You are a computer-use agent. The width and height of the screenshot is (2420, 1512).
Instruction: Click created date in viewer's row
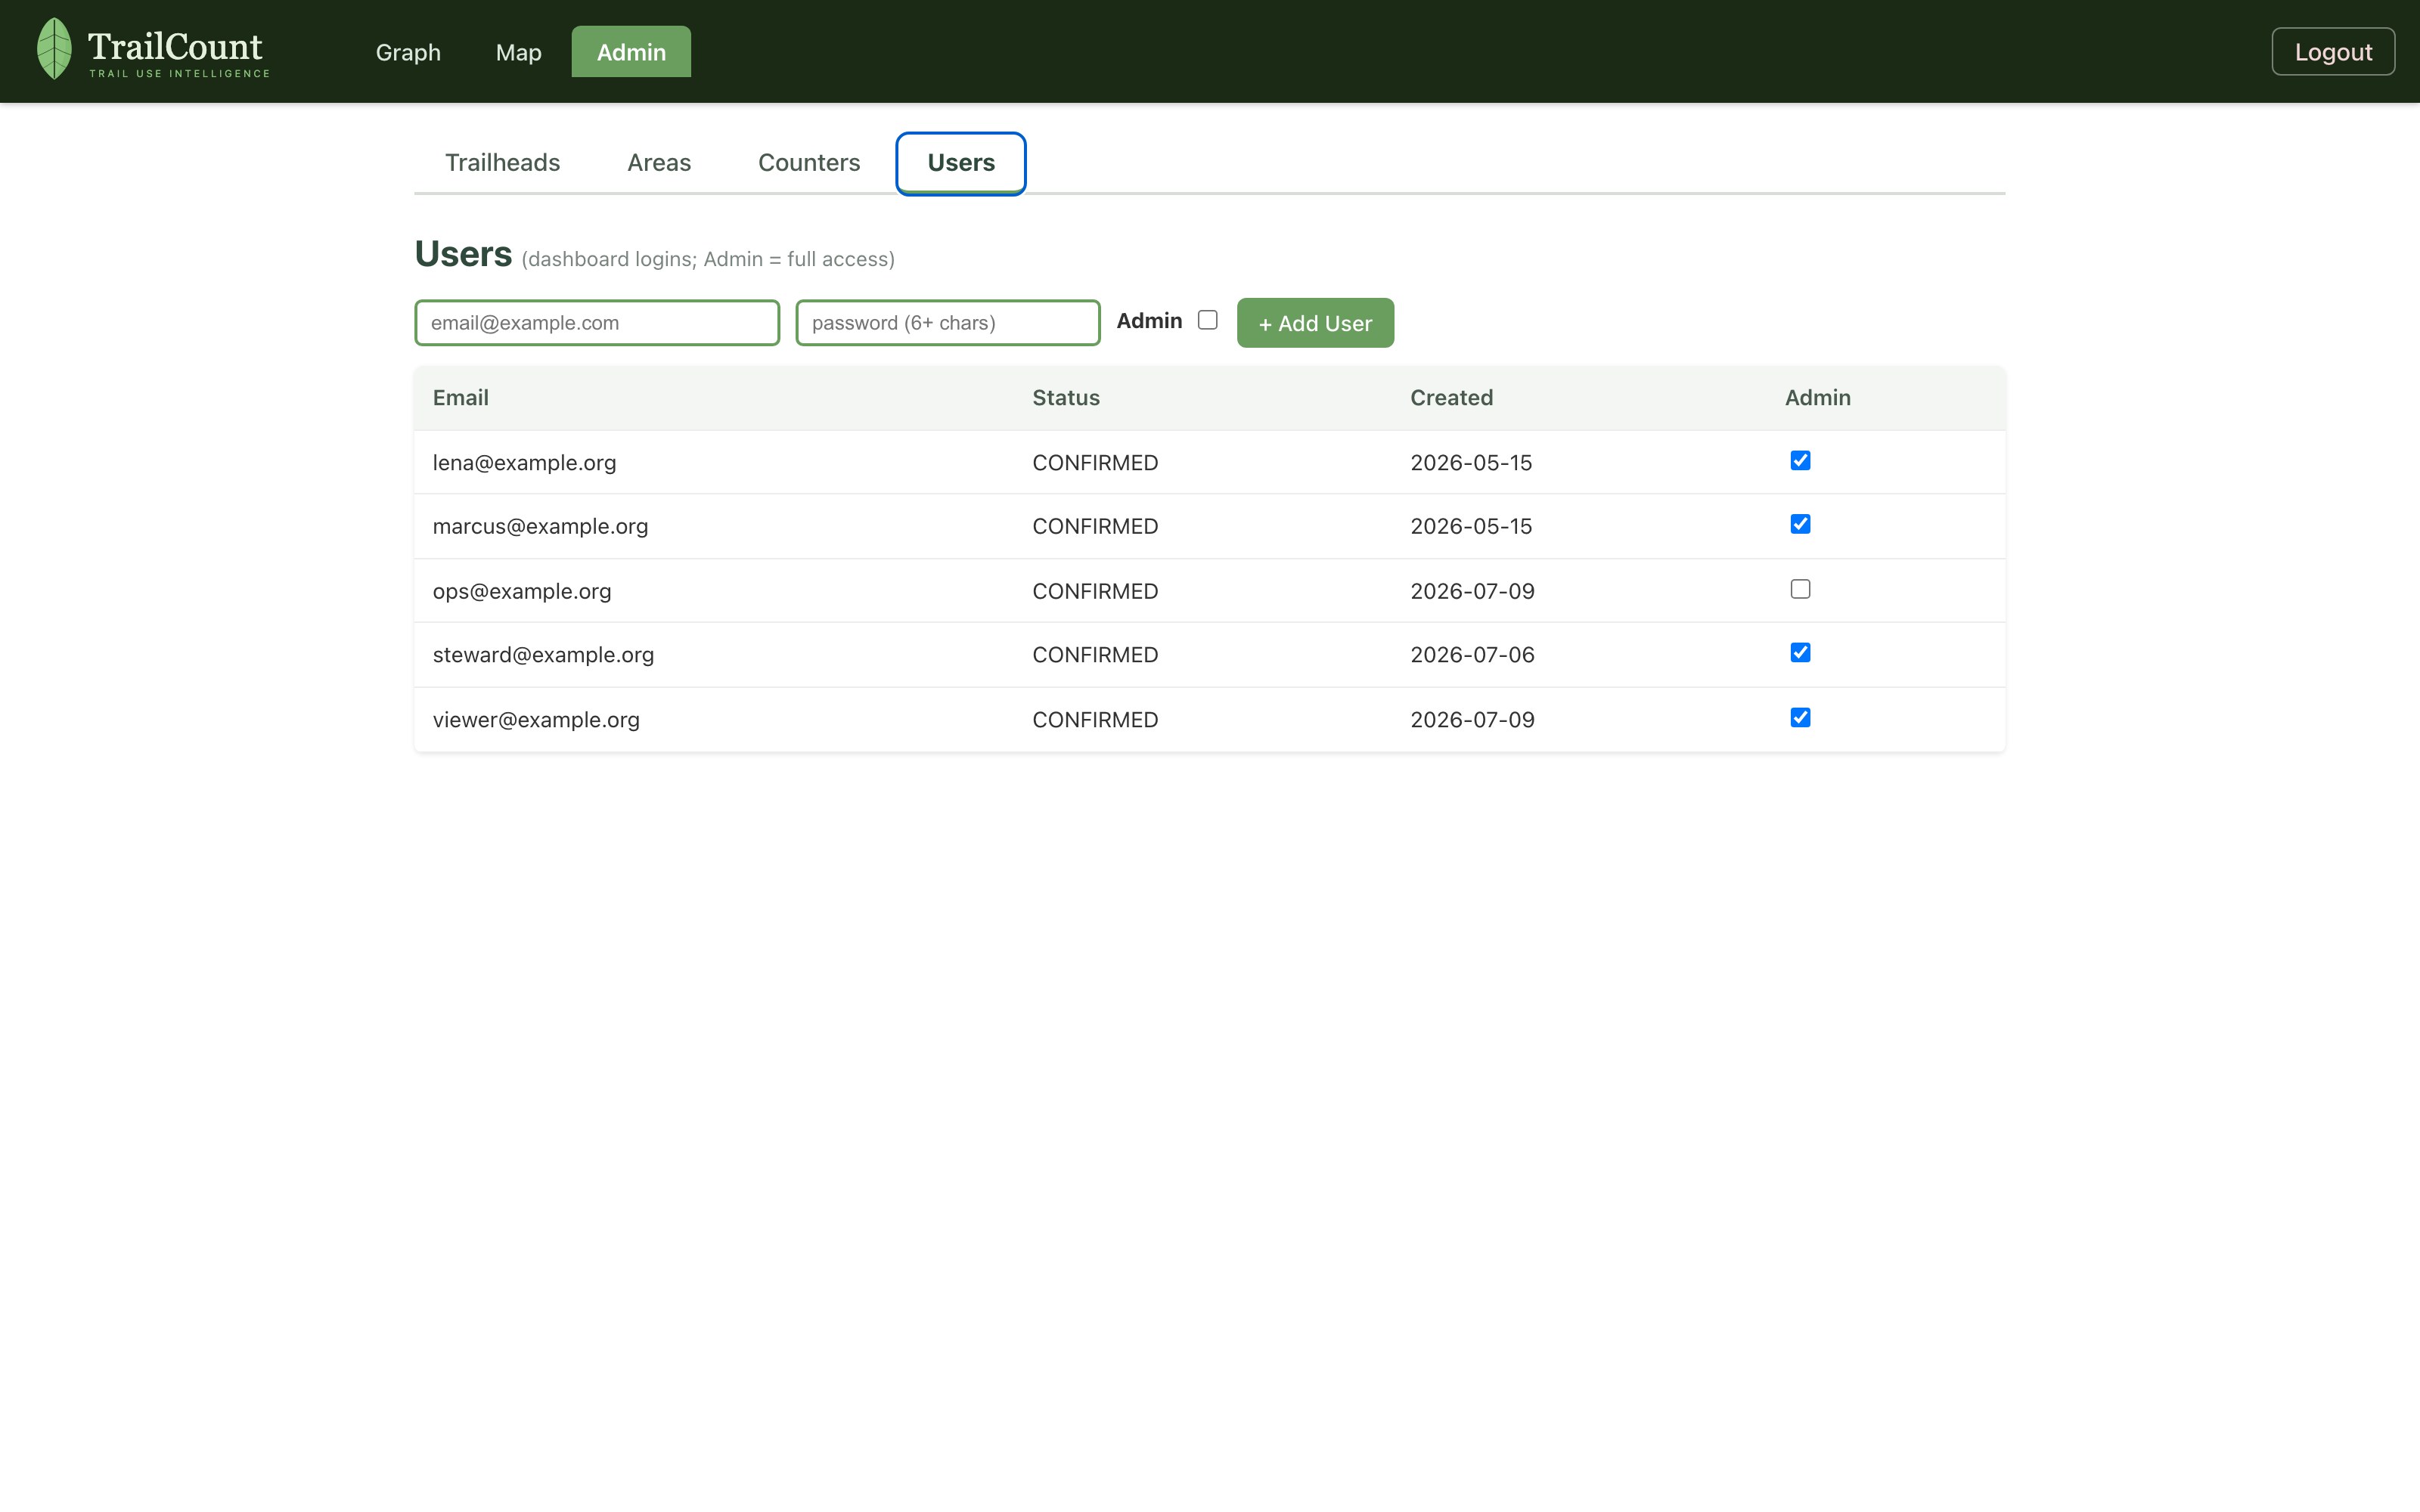1472,720
